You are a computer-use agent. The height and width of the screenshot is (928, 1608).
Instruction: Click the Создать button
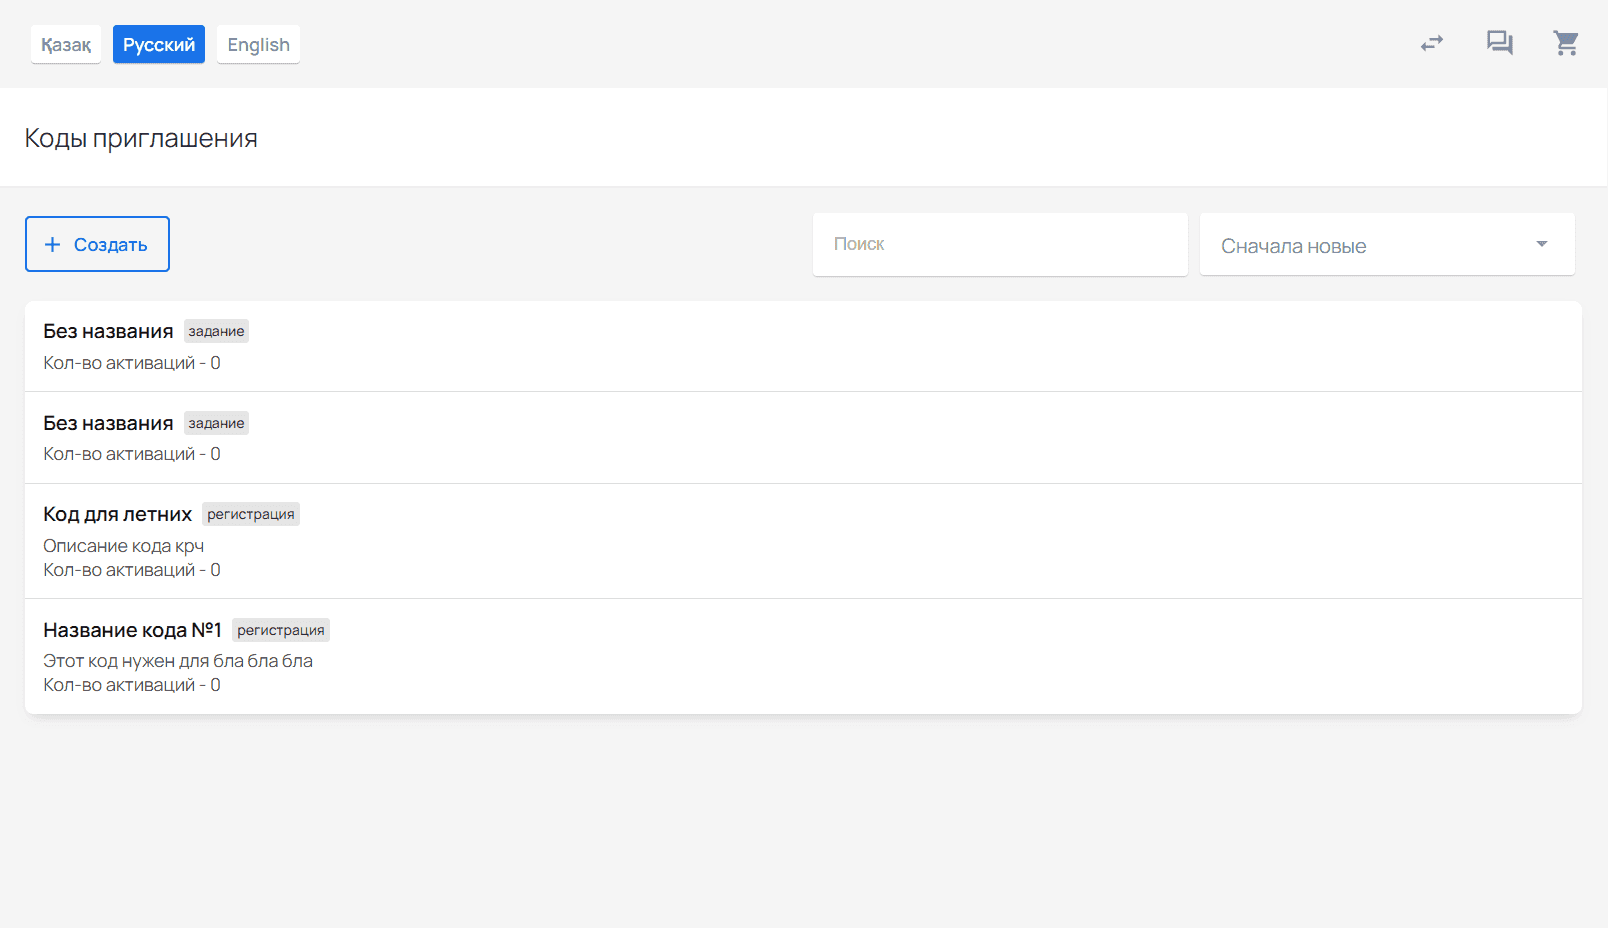(97, 244)
